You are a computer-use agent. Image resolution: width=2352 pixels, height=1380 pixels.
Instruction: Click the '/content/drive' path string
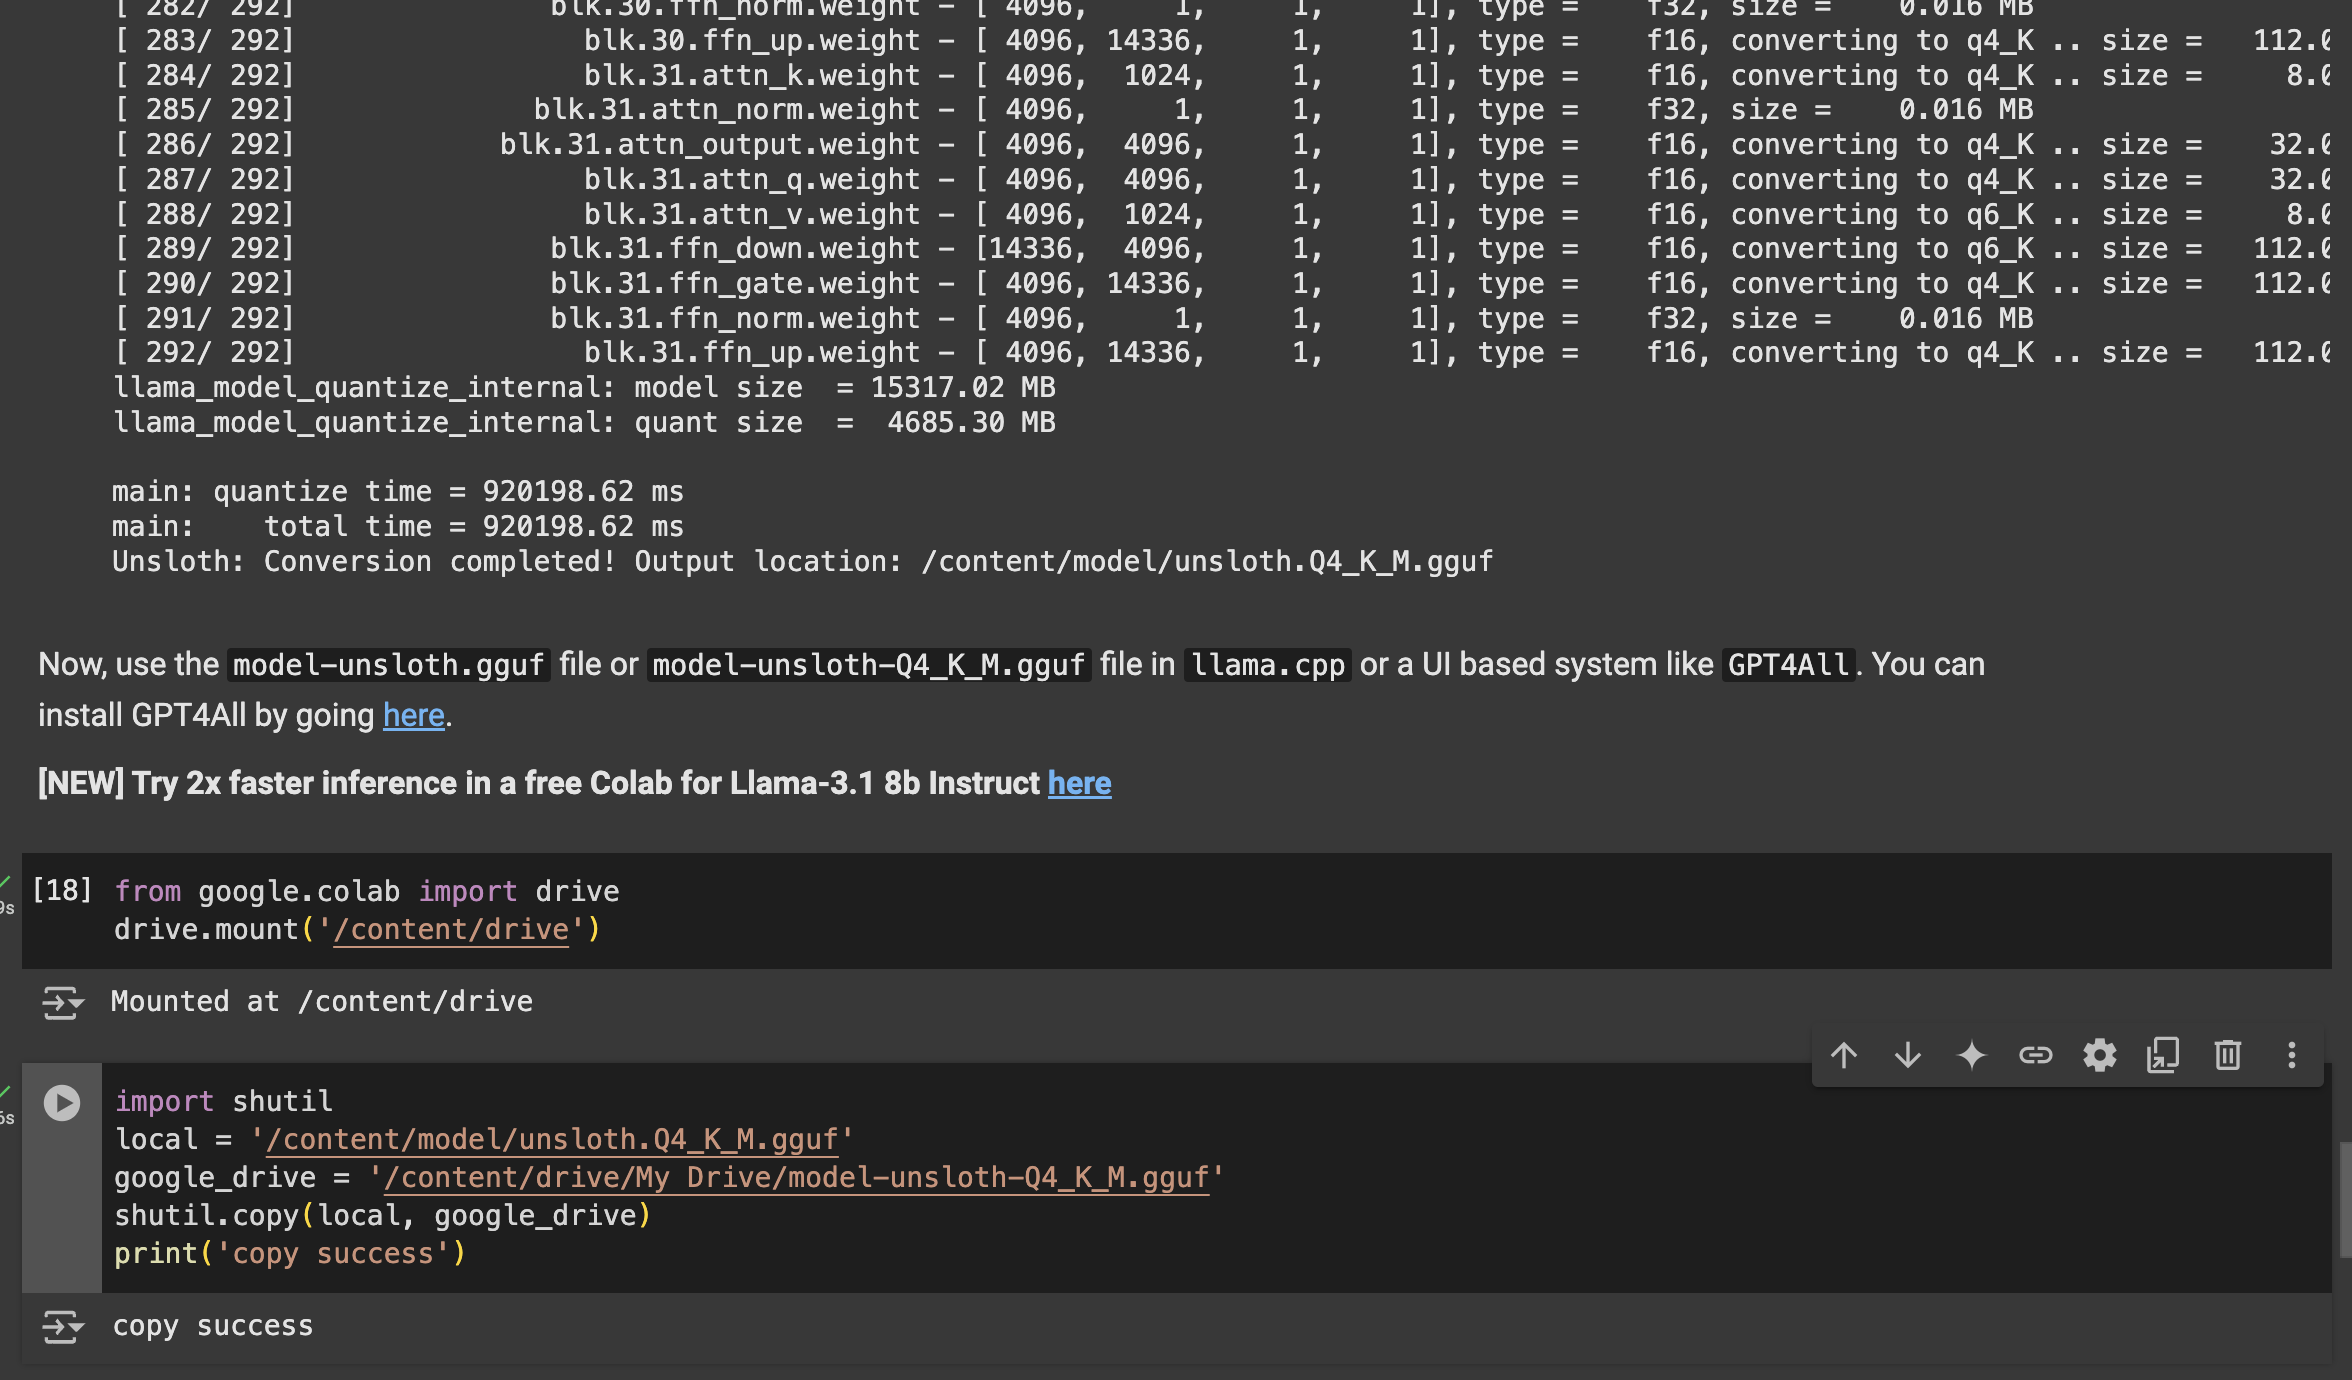[450, 930]
